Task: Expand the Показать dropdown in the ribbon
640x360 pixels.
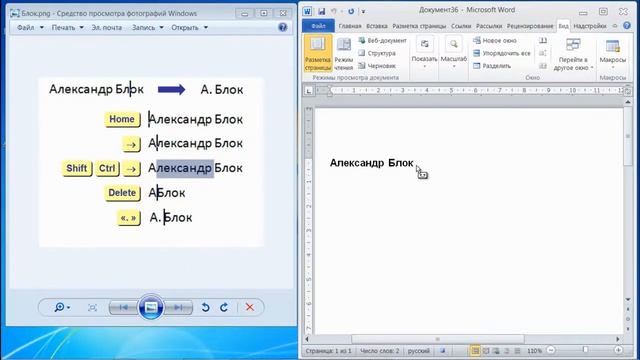Action: pos(424,53)
